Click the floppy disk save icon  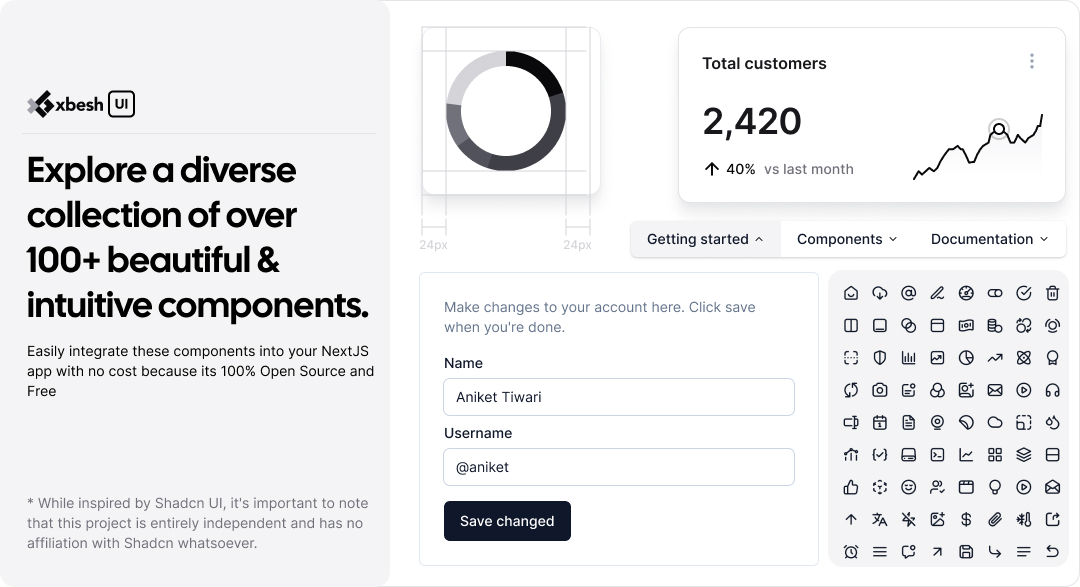pos(966,551)
